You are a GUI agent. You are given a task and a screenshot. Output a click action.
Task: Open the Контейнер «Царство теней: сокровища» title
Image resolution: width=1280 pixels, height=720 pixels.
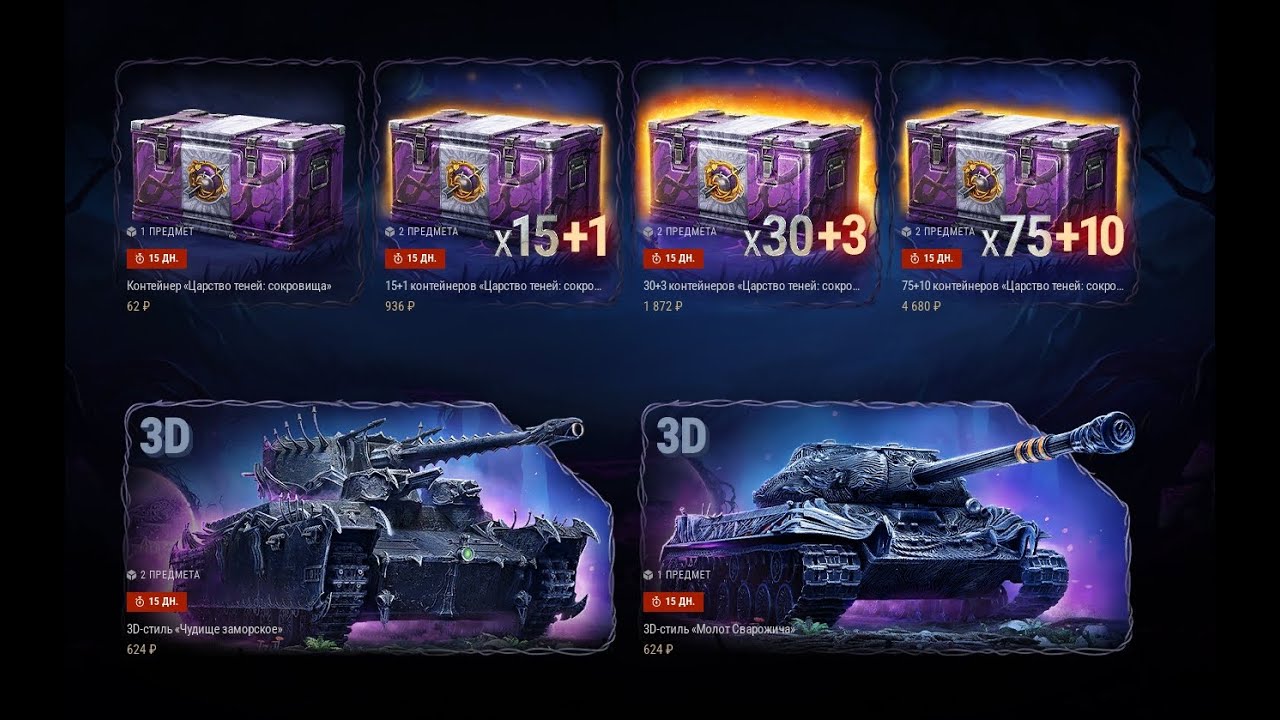(229, 286)
